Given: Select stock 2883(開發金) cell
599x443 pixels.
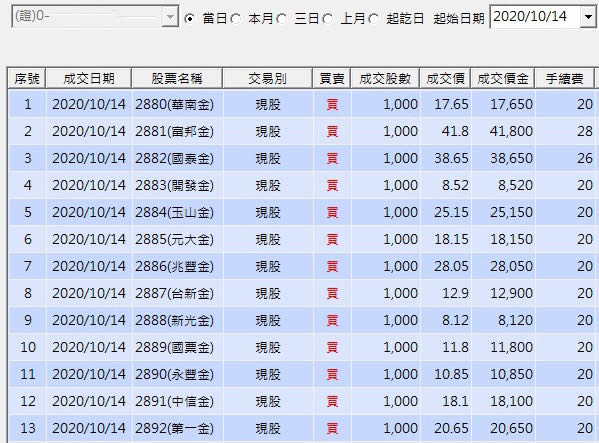Looking at the screenshot, I should click(177, 185).
